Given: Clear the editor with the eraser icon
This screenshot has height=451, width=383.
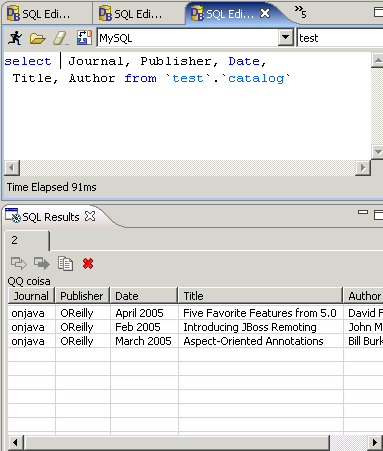Looking at the screenshot, I should click(61, 38).
